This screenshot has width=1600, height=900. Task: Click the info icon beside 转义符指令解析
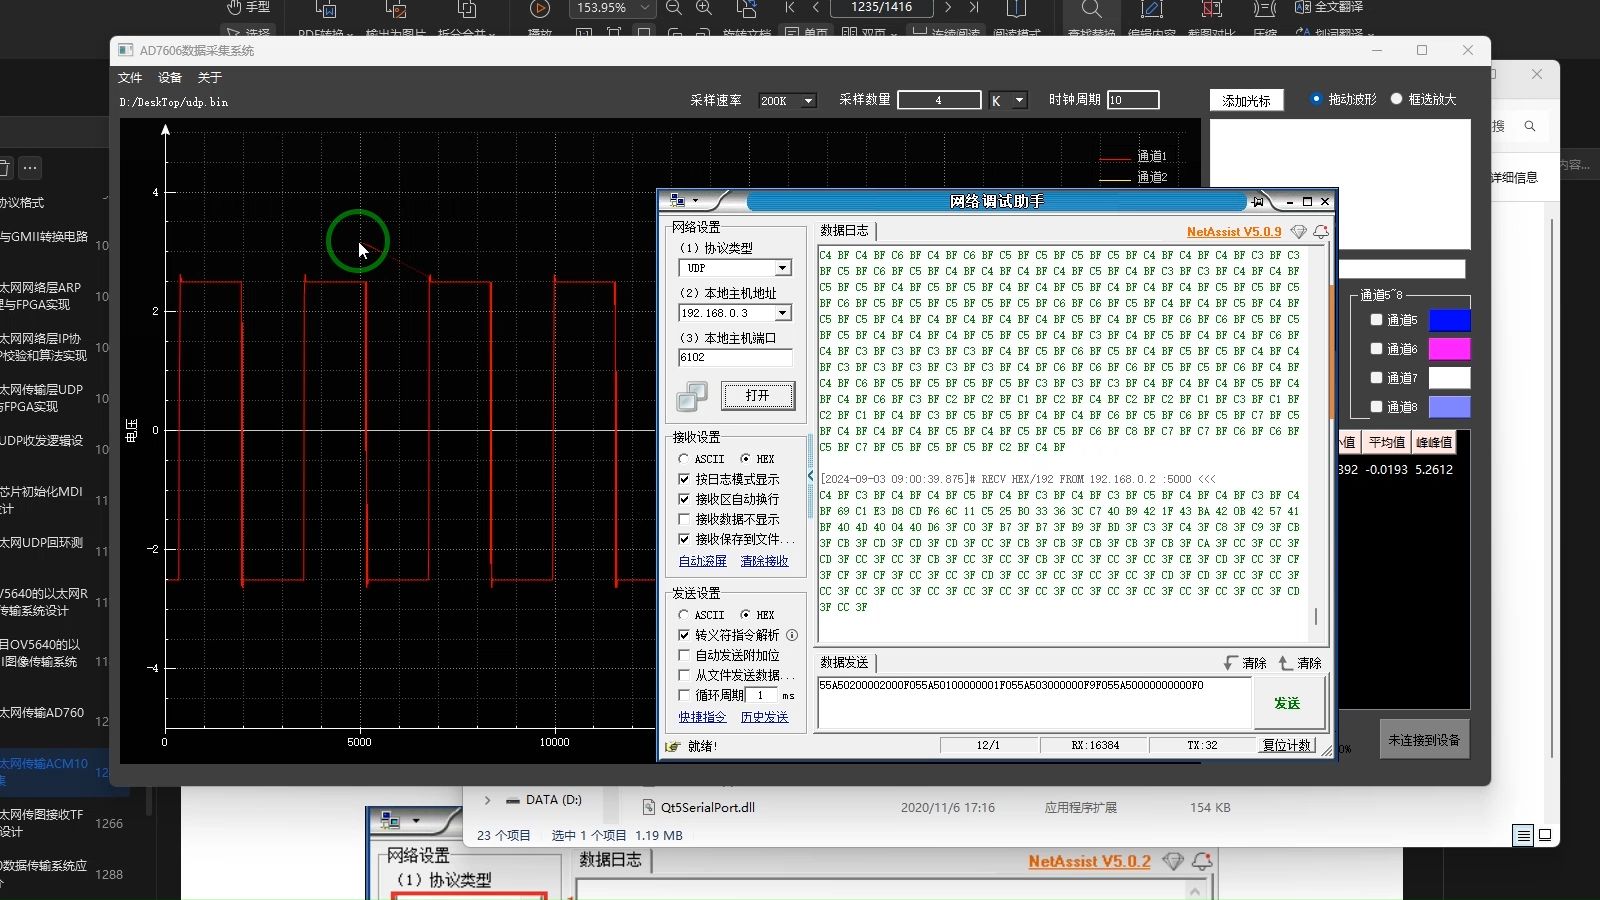tap(792, 635)
